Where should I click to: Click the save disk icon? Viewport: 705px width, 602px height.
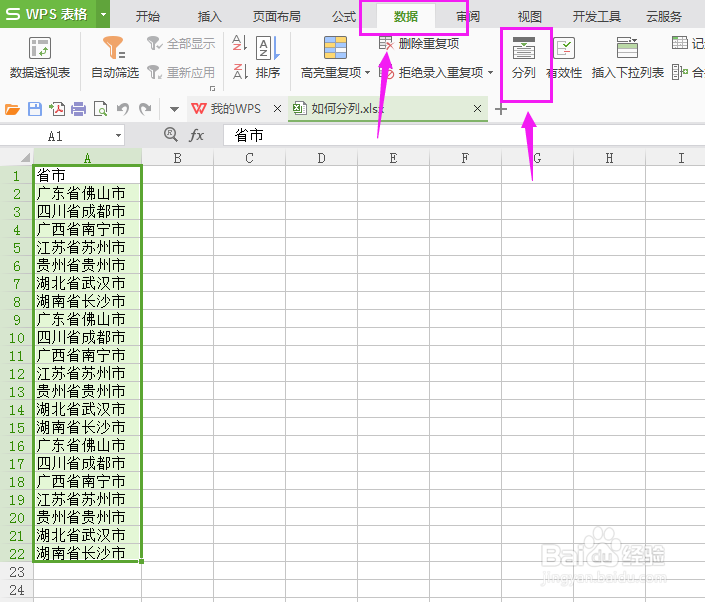tap(35, 109)
